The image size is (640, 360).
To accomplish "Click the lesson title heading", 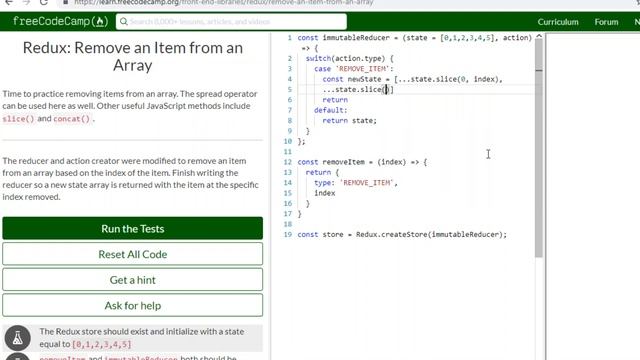I will pyautogui.click(x=133, y=56).
